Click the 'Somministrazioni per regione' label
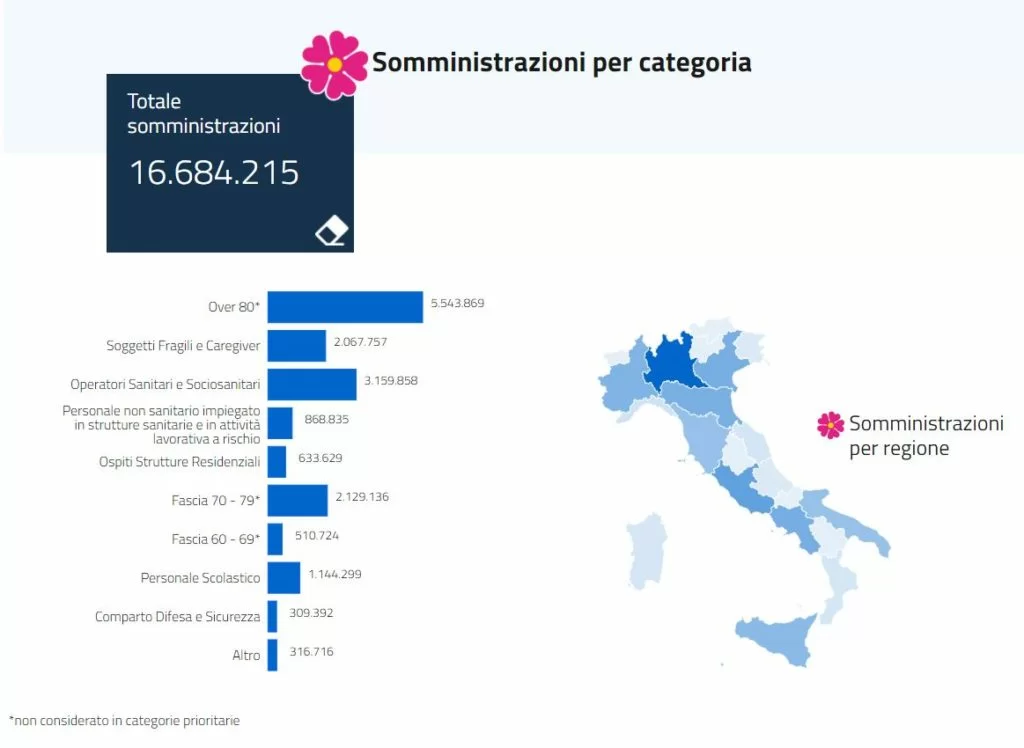 (x=925, y=436)
